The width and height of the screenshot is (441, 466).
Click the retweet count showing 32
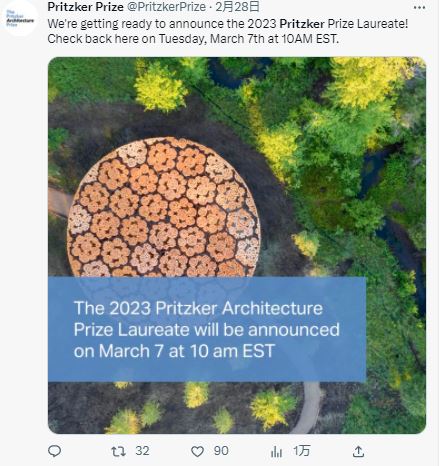pyautogui.click(x=142, y=451)
